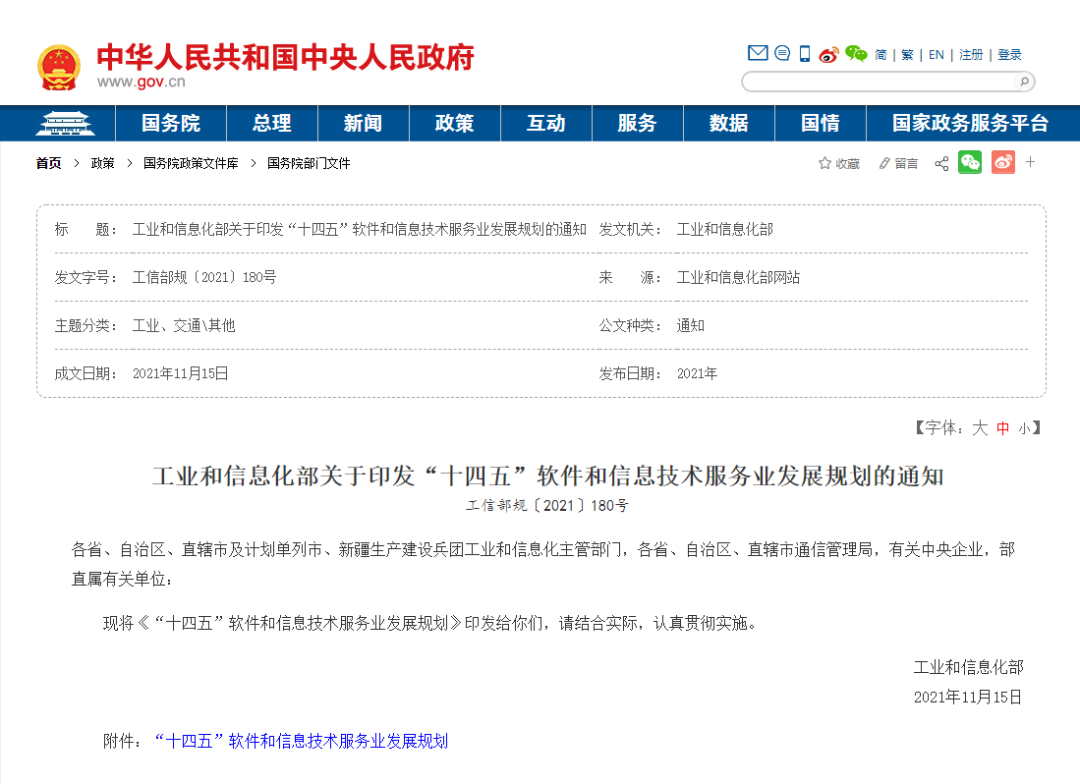This screenshot has height=784, width=1080.
Task: Expand more sharing options with the plus icon
Action: point(1031,162)
